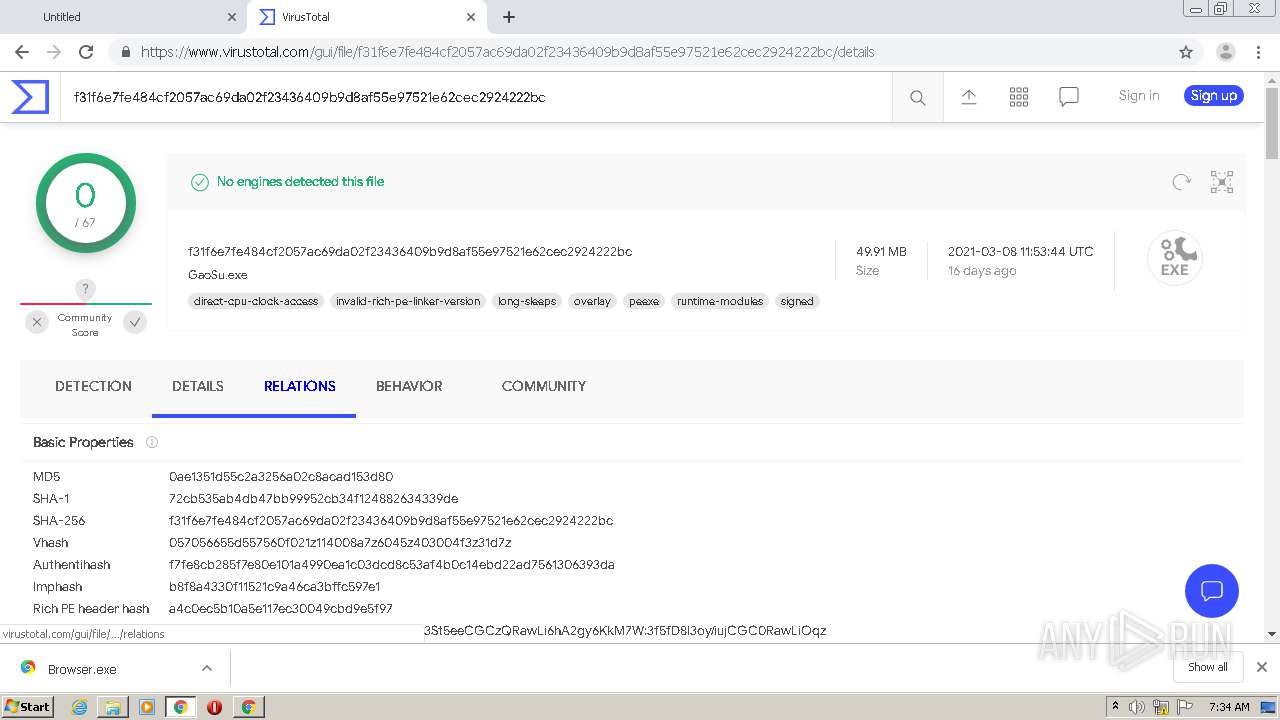Screen dimensions: 1280x720
Task: Close the Untitled tab
Action: tap(232, 17)
